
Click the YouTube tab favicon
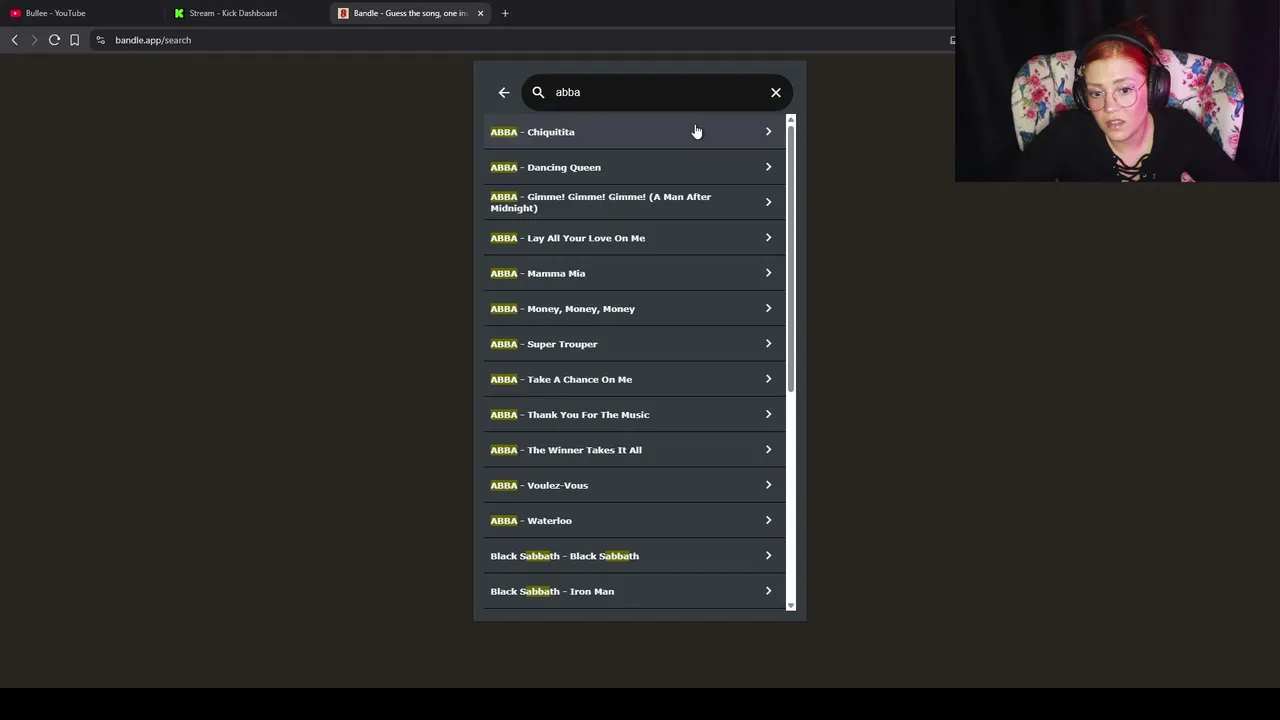point(15,13)
